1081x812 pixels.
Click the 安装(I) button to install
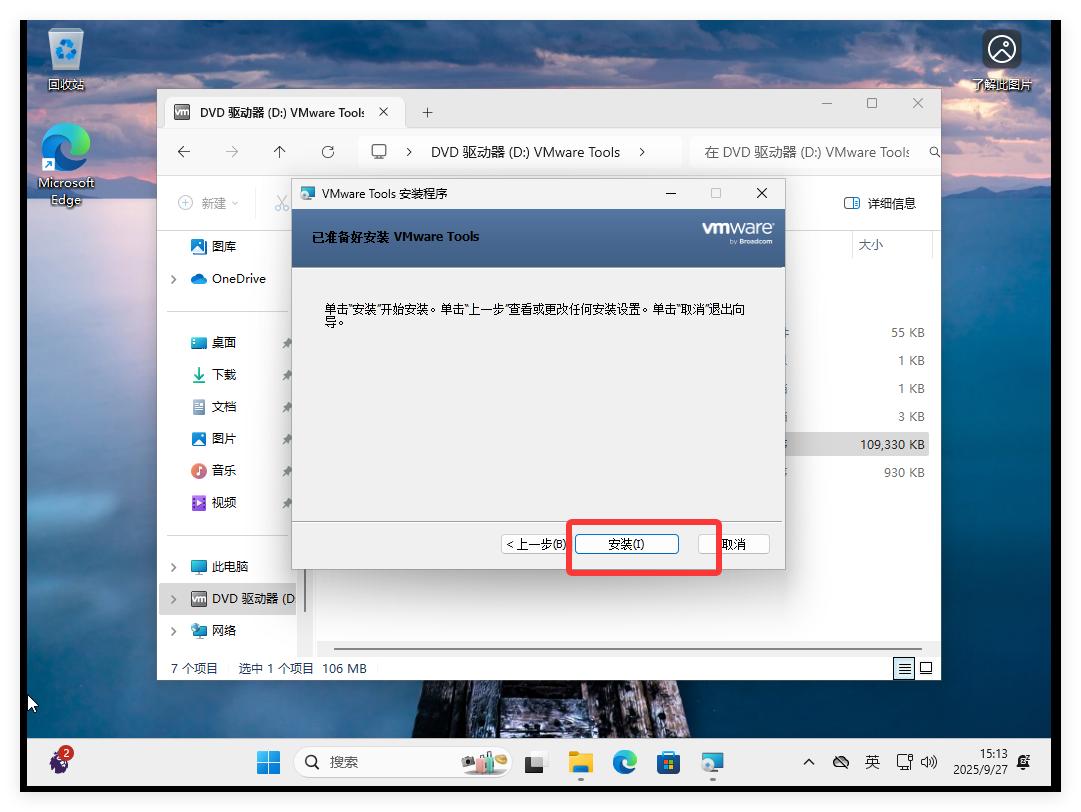[627, 543]
